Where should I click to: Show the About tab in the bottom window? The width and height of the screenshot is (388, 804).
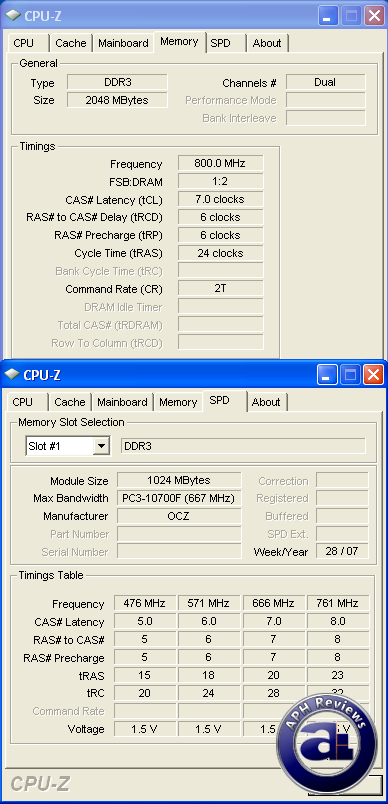click(x=267, y=402)
